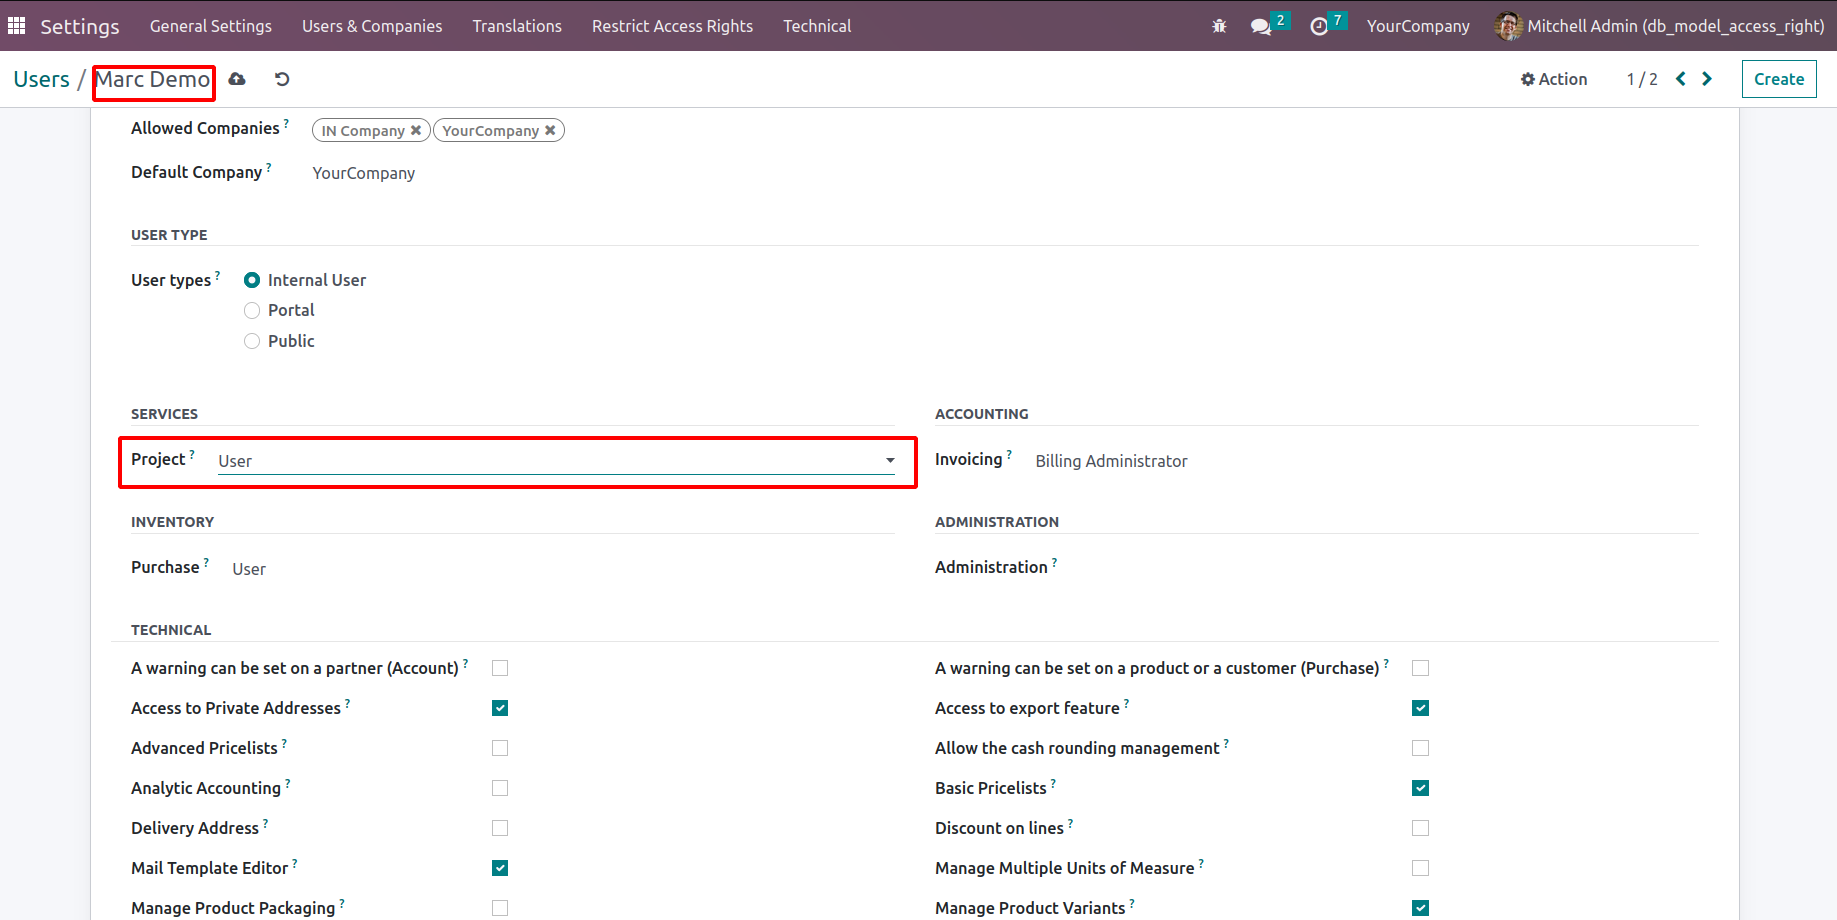Go back to Users breadcrumb
1837x920 pixels.
tap(42, 79)
